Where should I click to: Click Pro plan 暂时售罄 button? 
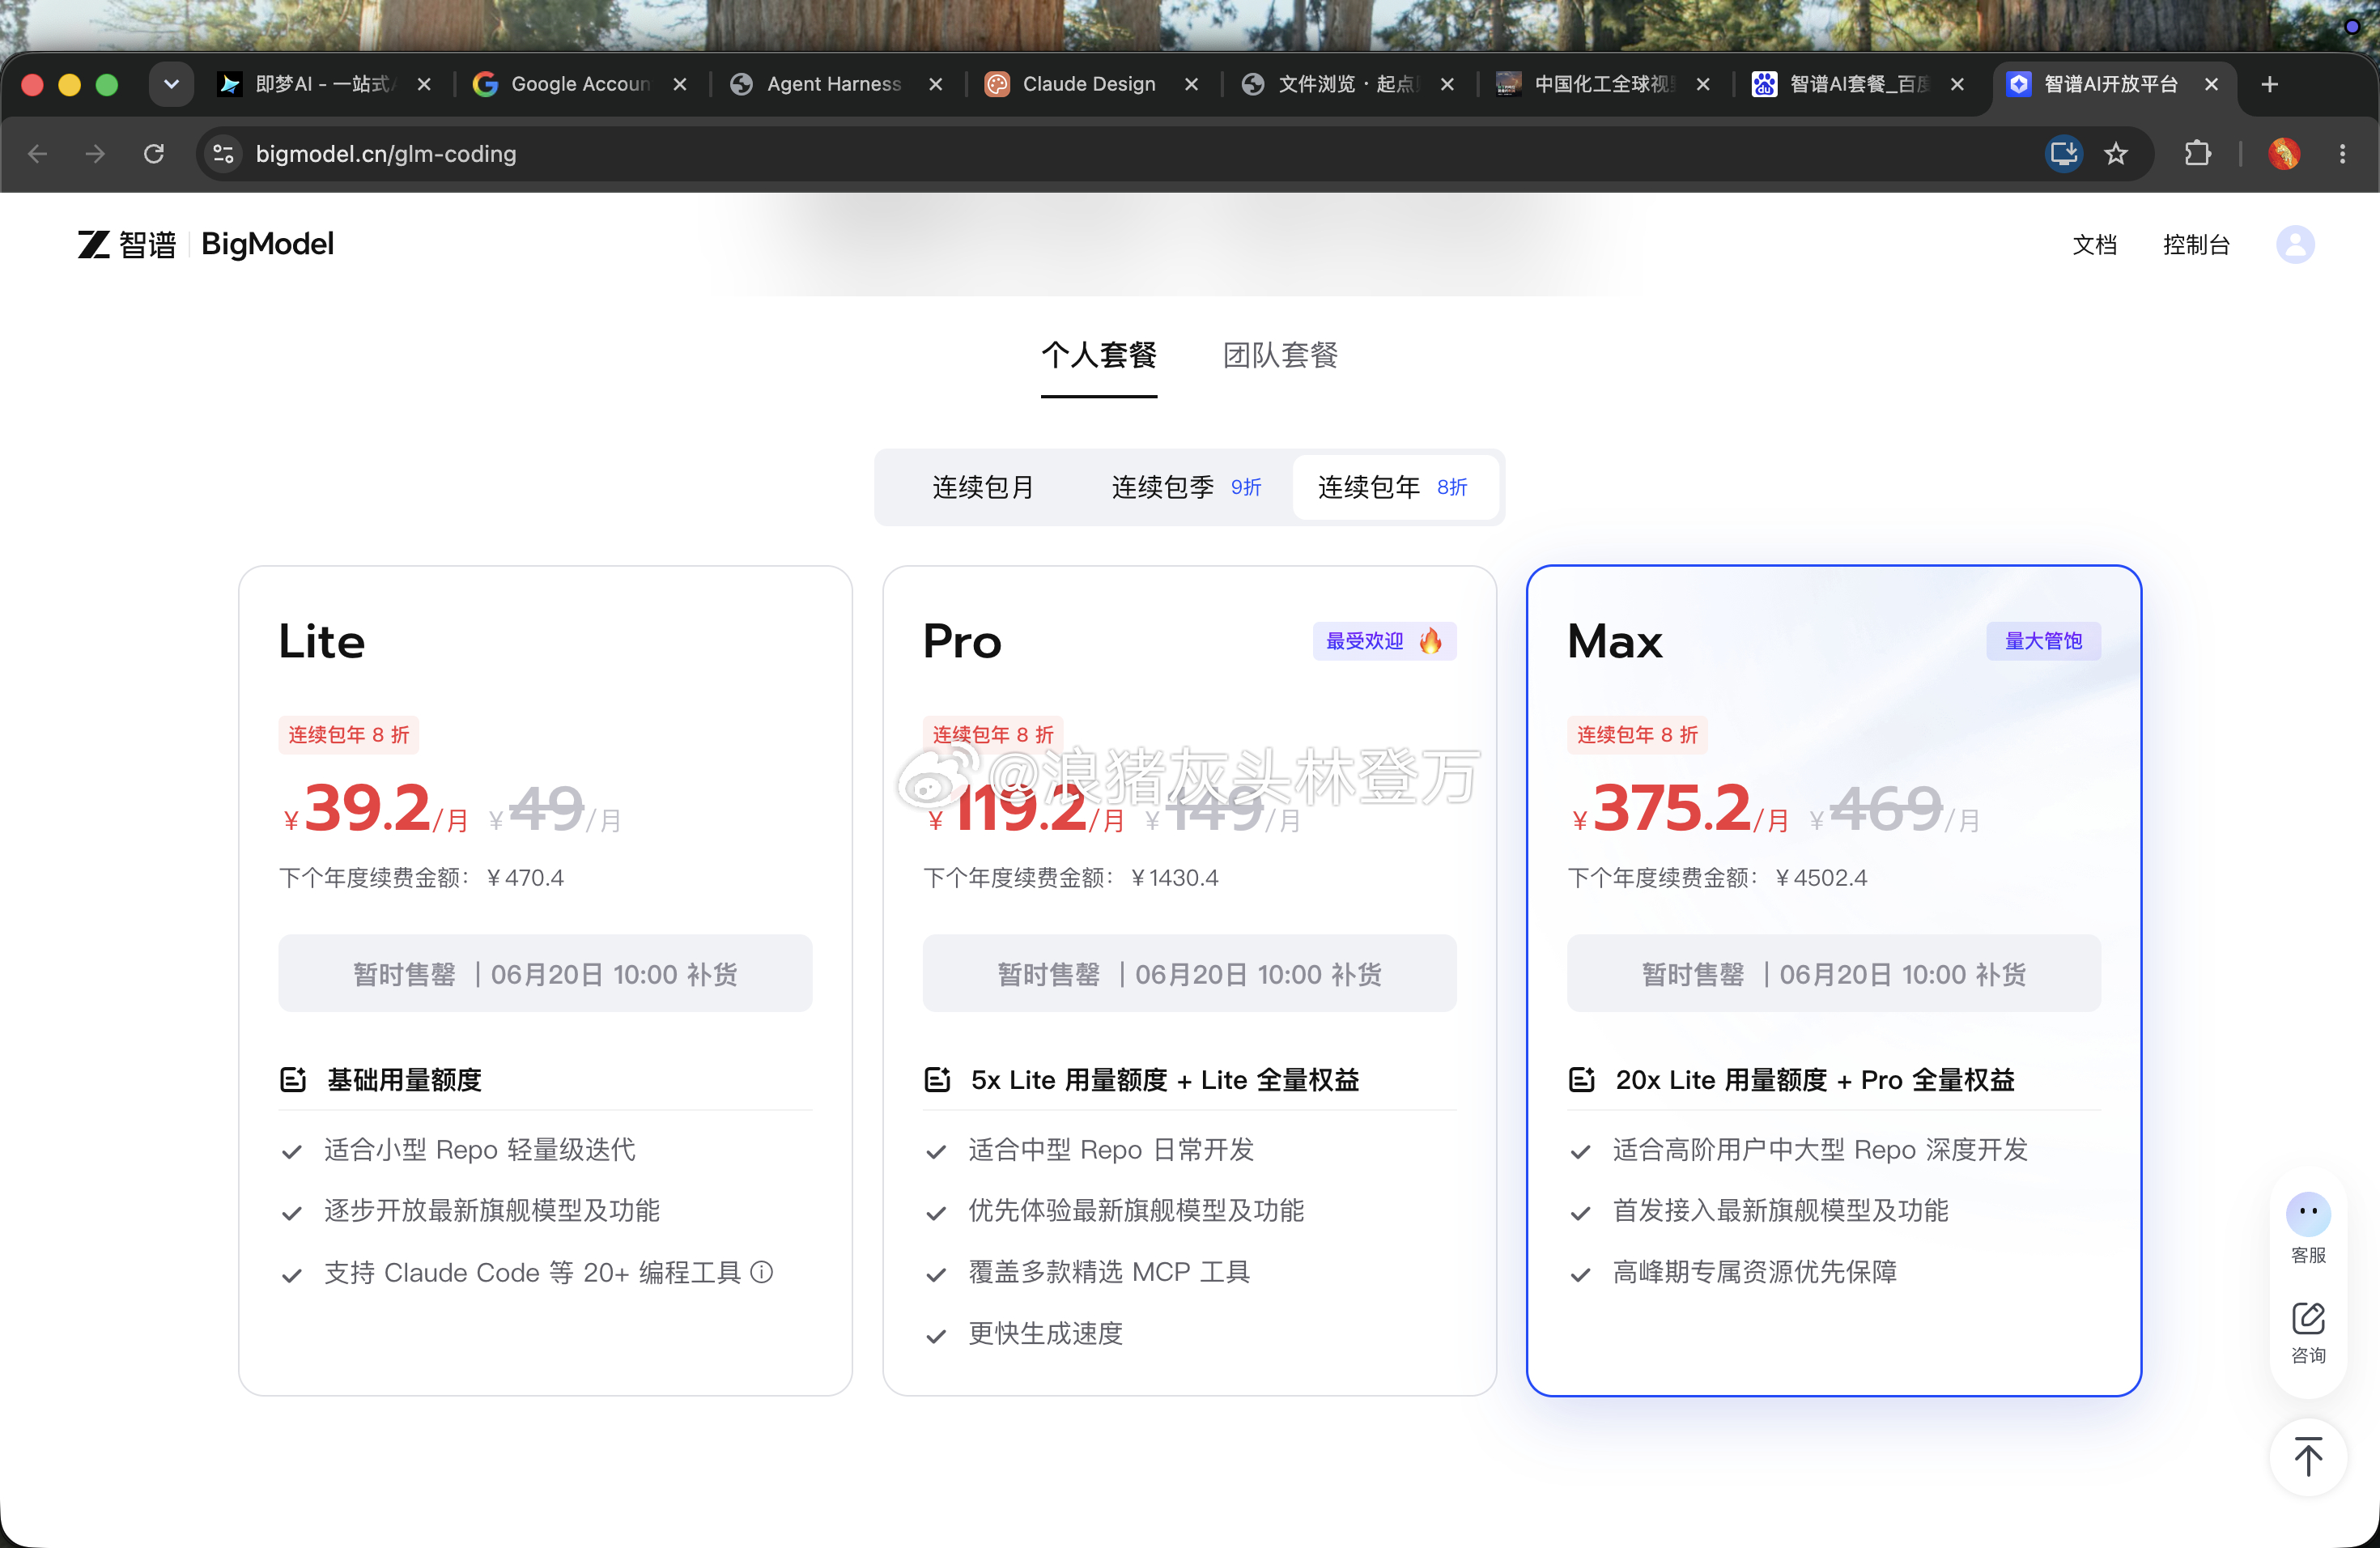click(x=1189, y=974)
